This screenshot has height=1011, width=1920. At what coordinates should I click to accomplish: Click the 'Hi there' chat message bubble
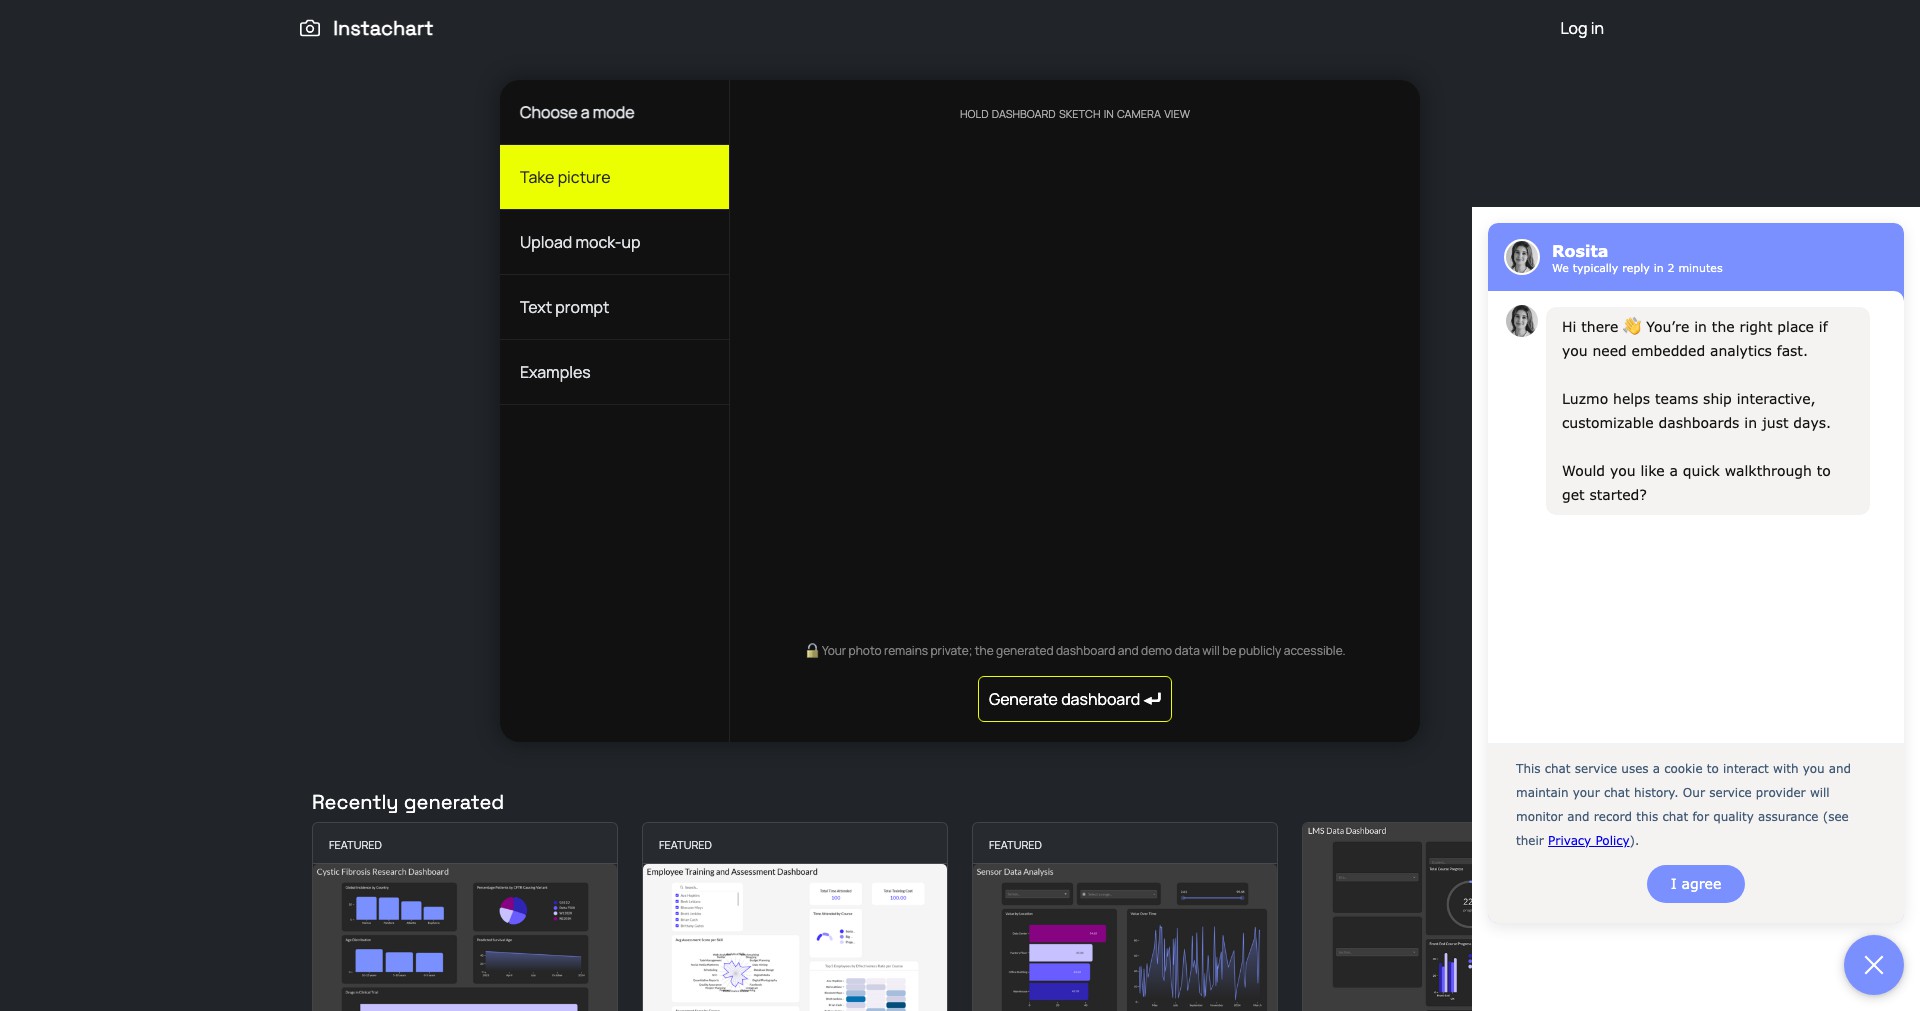click(1707, 411)
